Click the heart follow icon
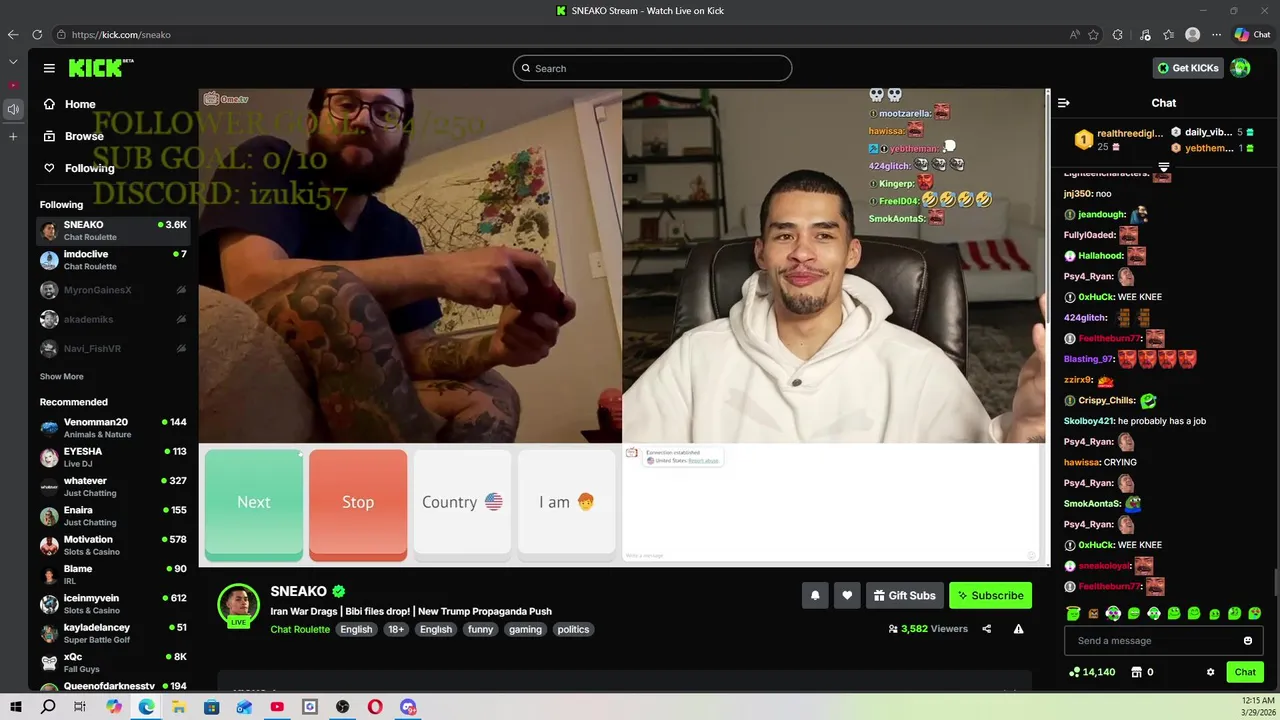The image size is (1280, 720). tap(847, 595)
